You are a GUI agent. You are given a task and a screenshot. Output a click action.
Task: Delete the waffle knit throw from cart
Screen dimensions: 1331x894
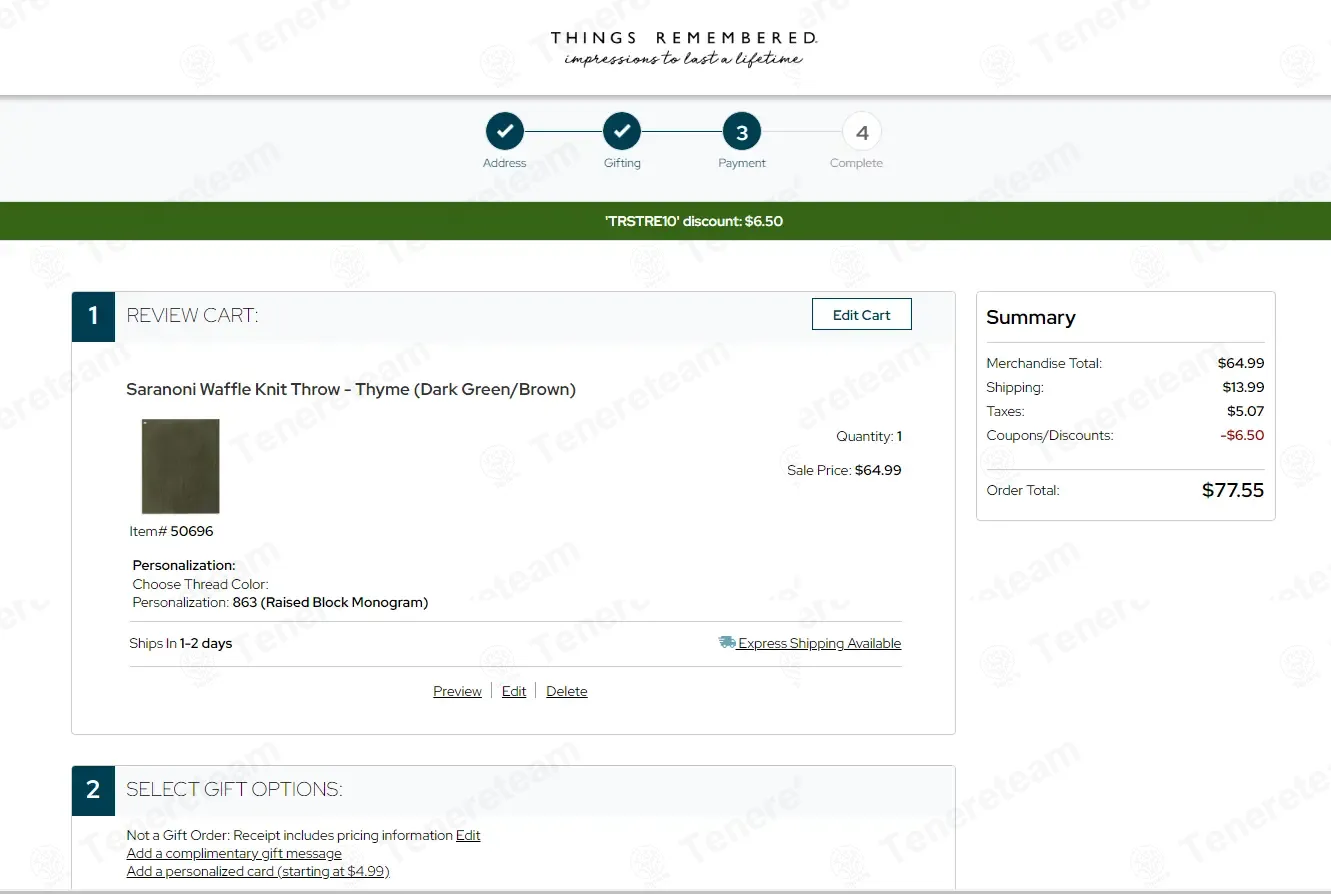[x=567, y=691]
